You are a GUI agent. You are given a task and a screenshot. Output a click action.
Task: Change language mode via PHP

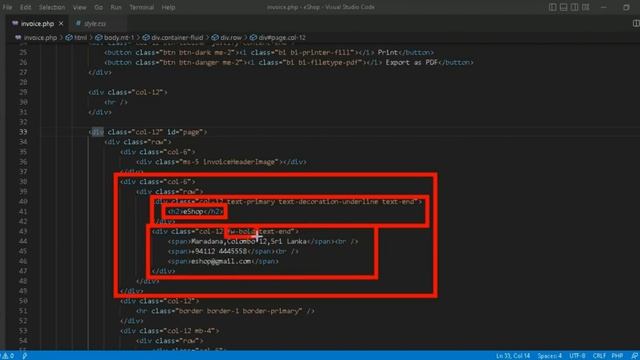617,356
